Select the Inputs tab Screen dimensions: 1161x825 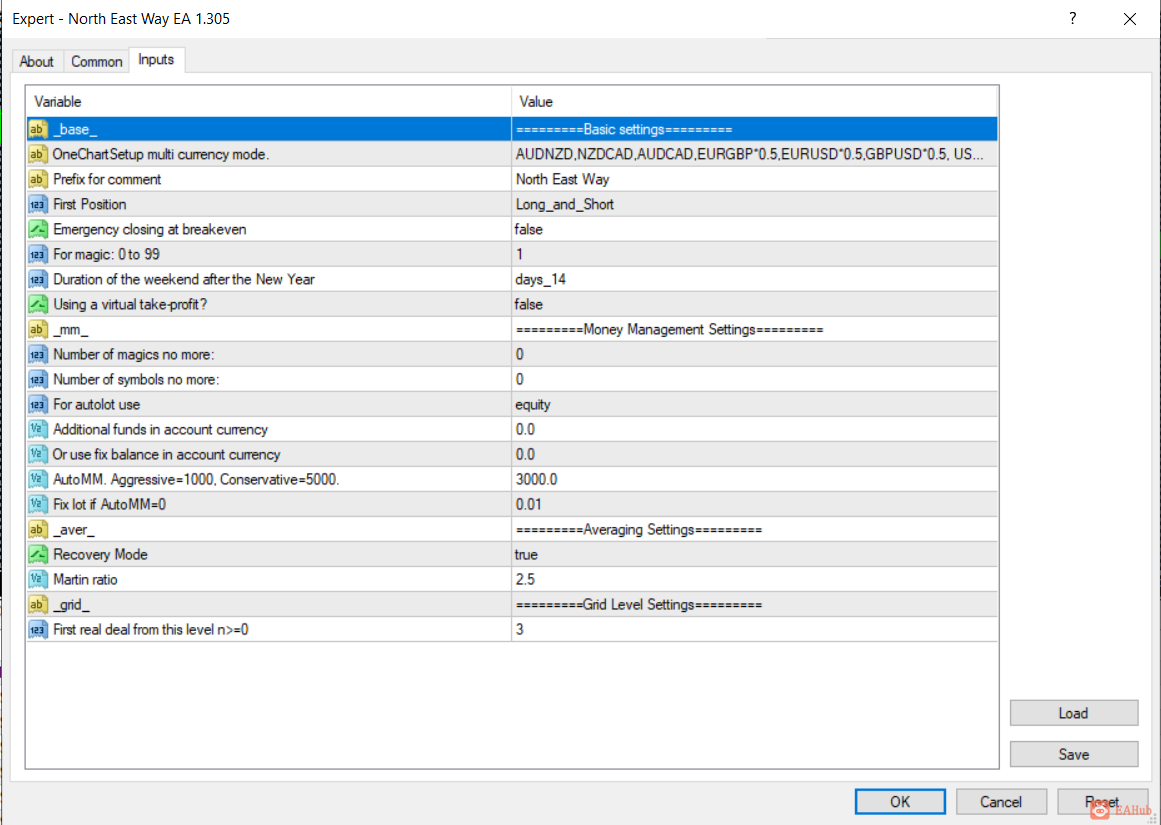point(156,60)
